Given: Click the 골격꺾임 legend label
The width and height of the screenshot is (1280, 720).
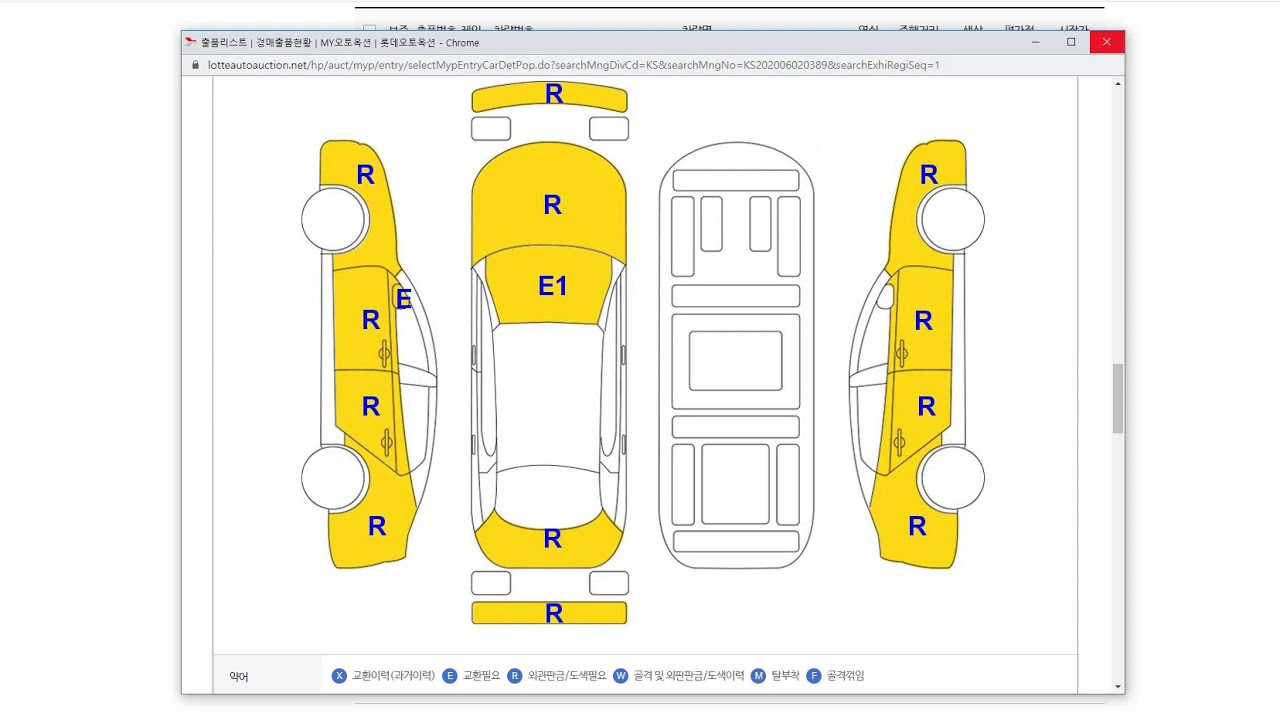Looking at the screenshot, I should pyautogui.click(x=846, y=676).
